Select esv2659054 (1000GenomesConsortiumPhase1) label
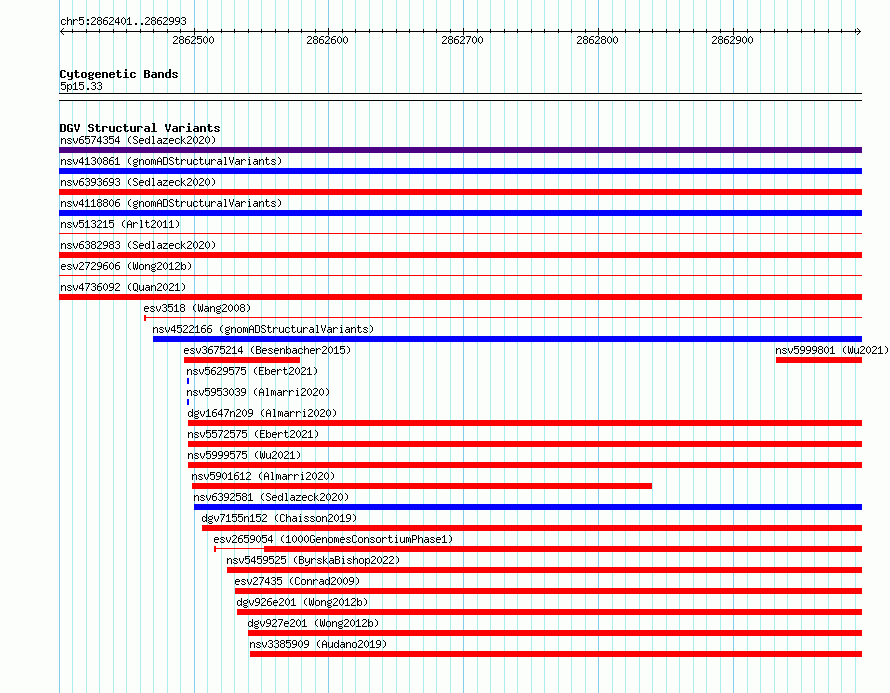The image size is (890, 693). 333,539
